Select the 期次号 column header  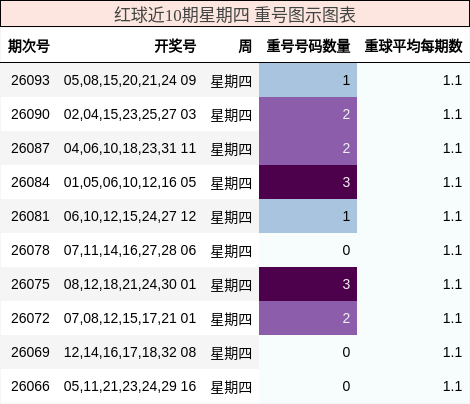(29, 46)
